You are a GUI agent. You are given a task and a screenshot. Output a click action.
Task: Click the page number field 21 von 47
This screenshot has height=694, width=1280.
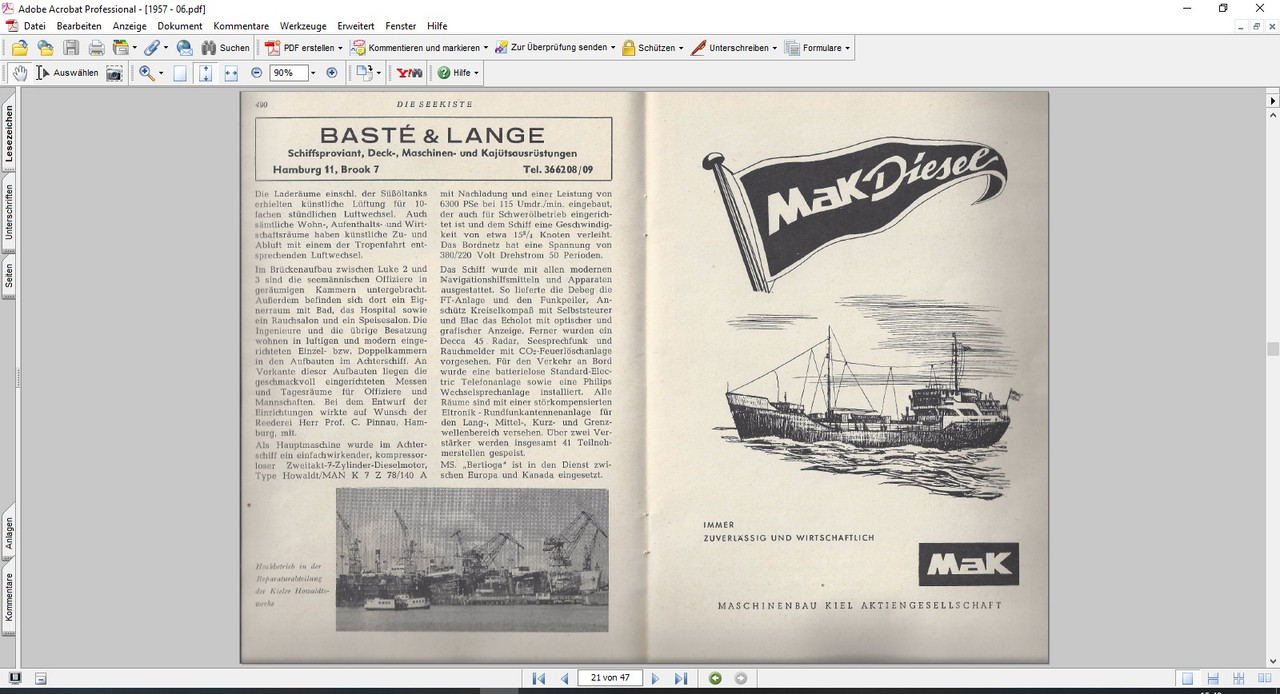tap(610, 678)
